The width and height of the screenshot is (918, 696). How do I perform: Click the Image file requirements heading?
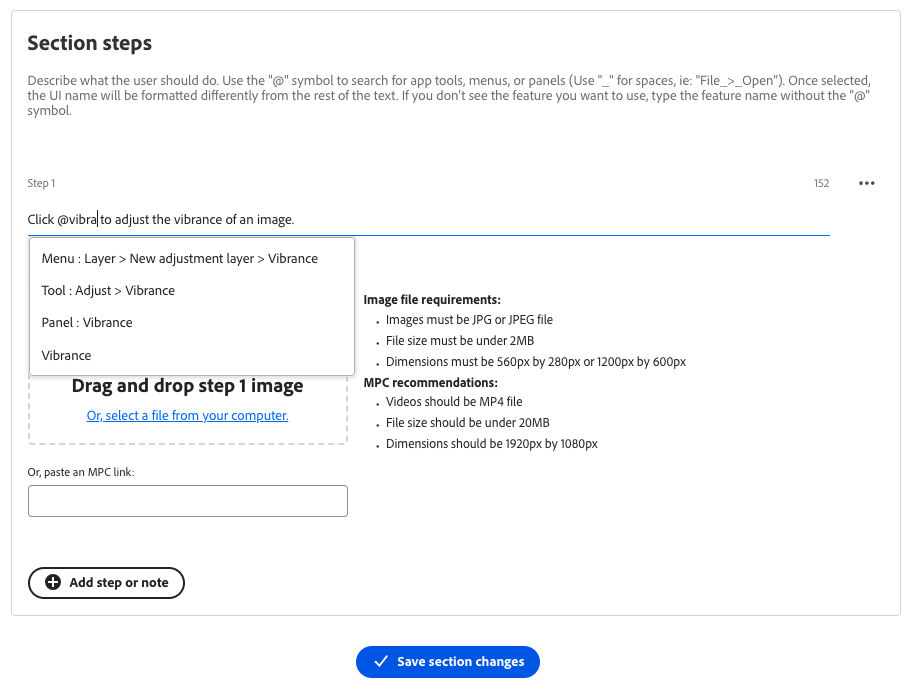[x=431, y=299]
